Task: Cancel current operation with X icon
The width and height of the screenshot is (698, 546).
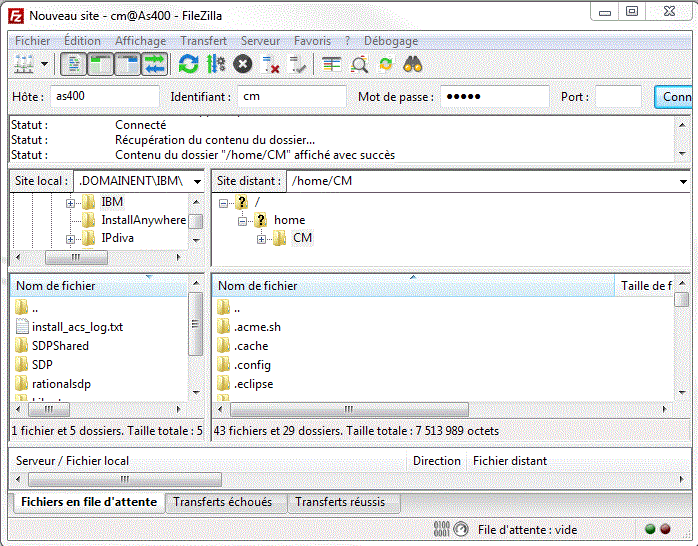Action: point(243,64)
